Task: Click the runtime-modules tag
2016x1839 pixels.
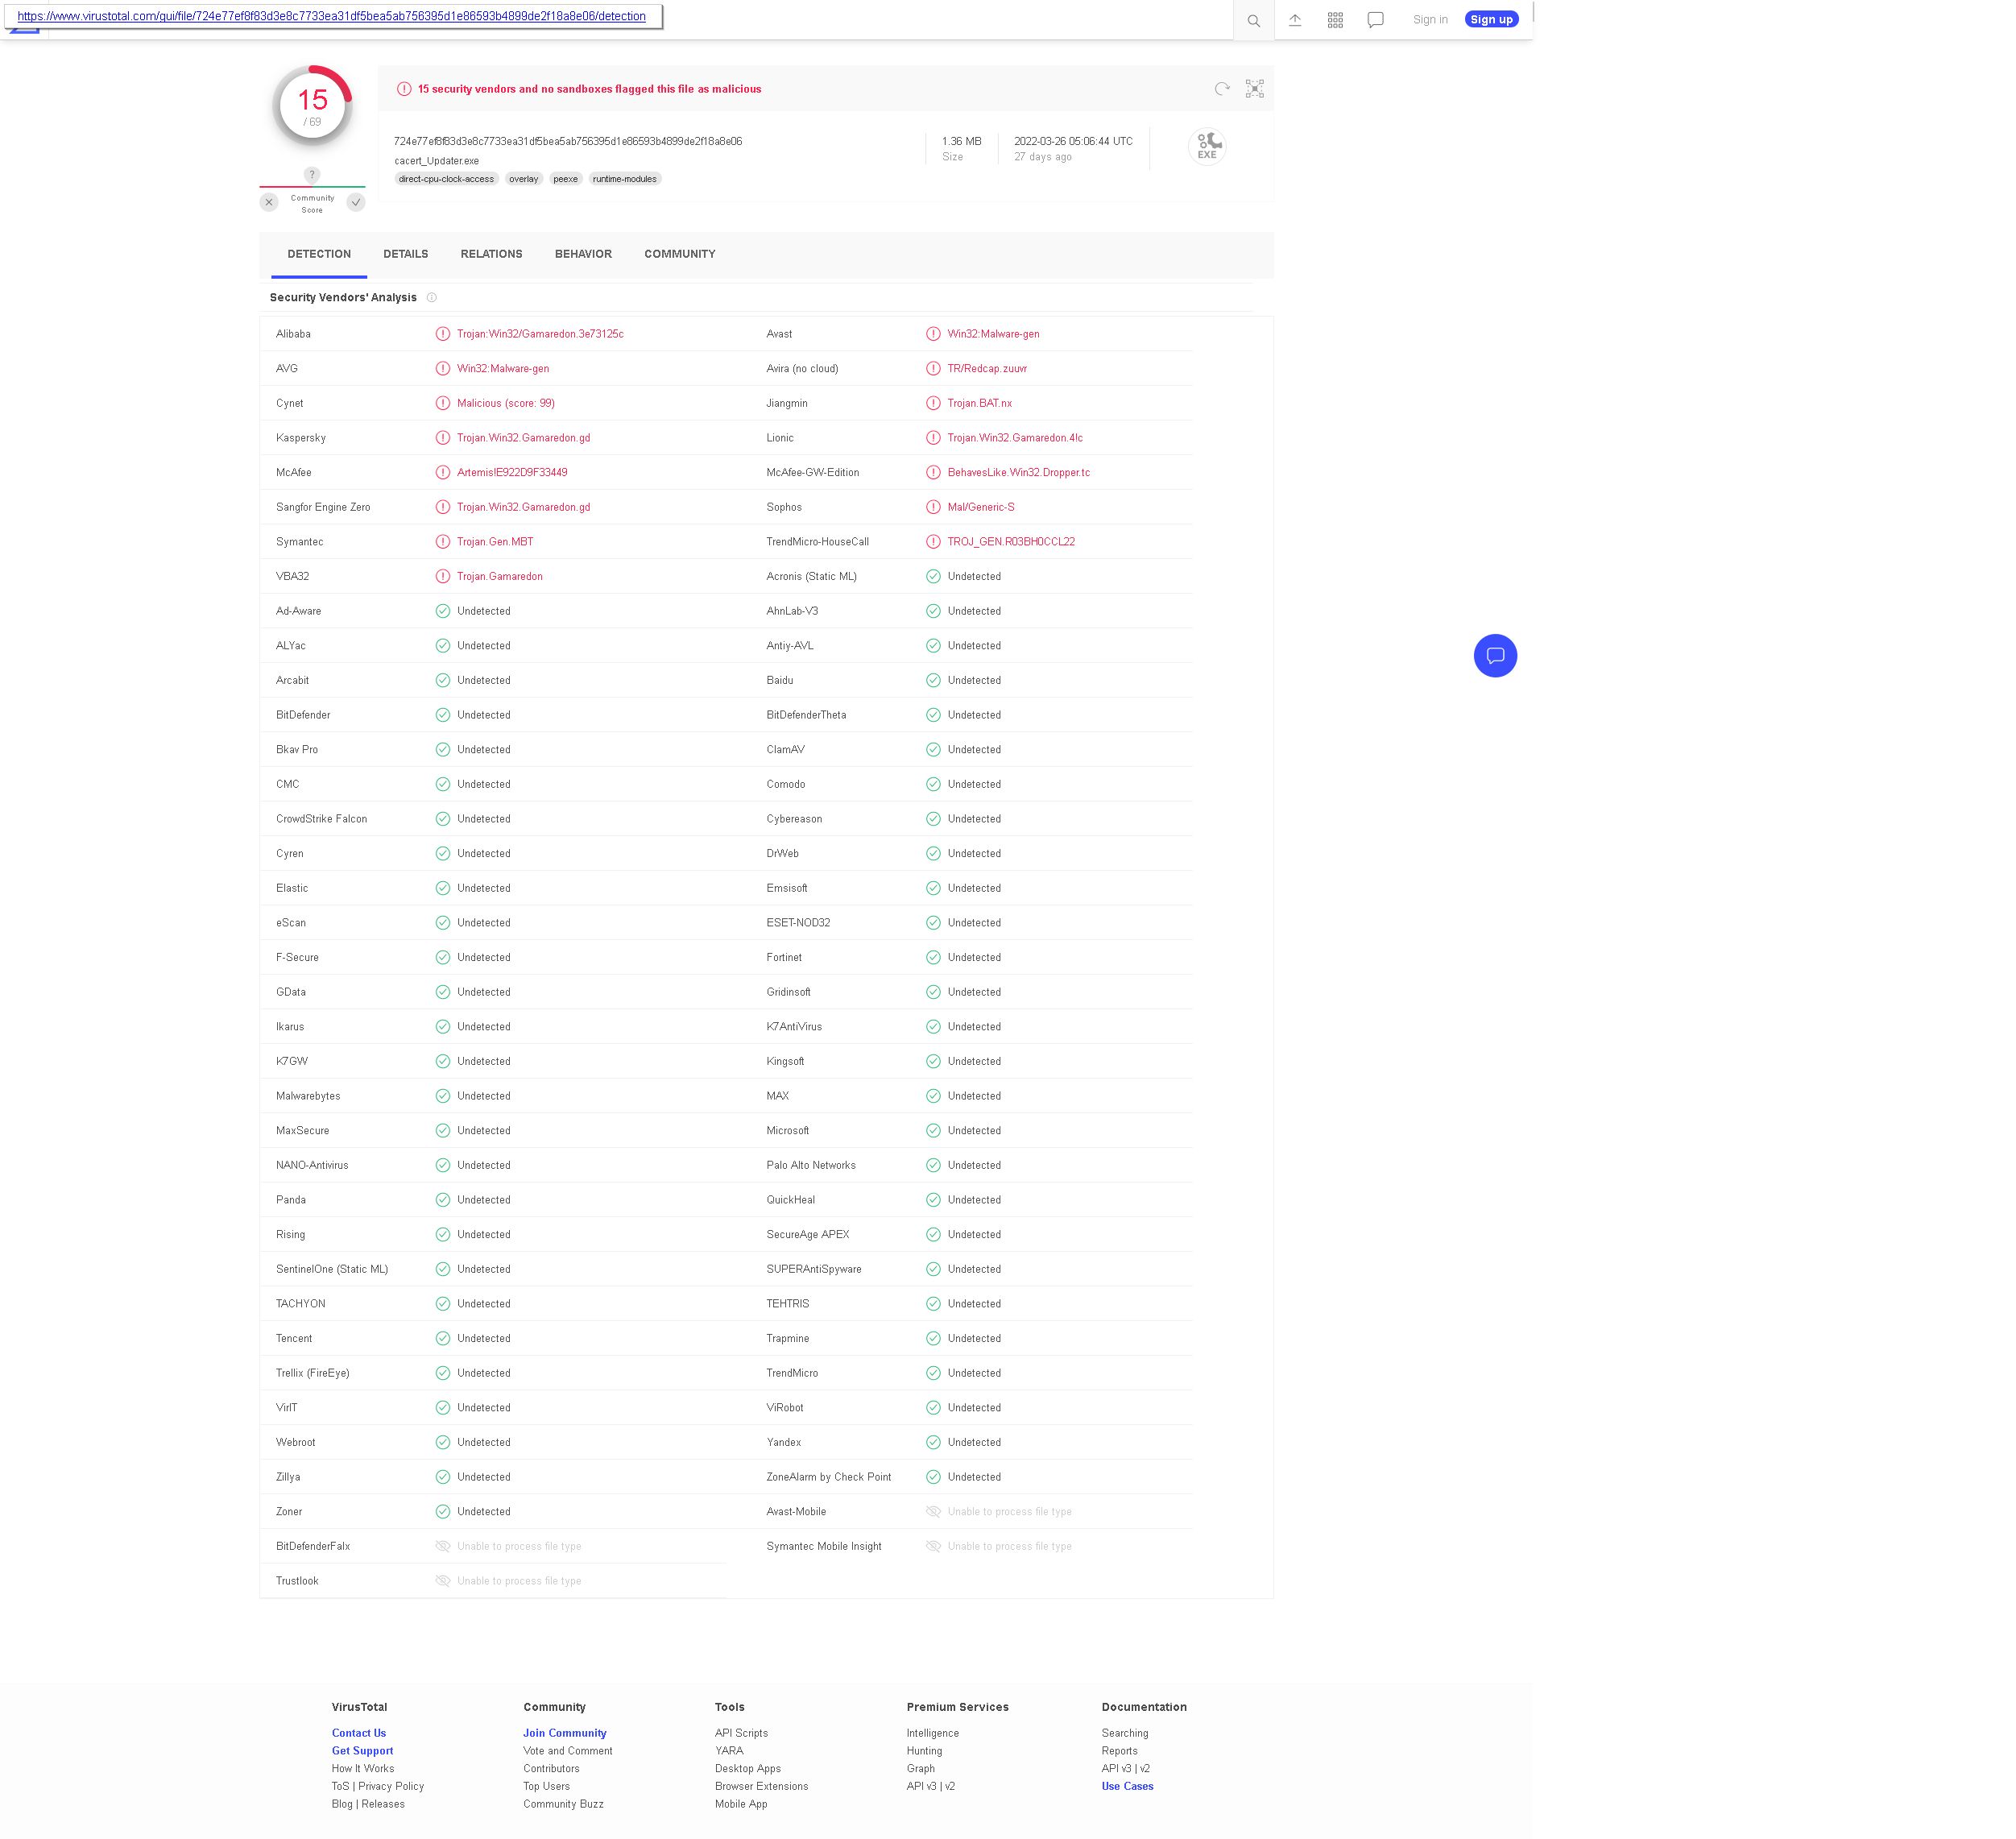Action: [625, 179]
